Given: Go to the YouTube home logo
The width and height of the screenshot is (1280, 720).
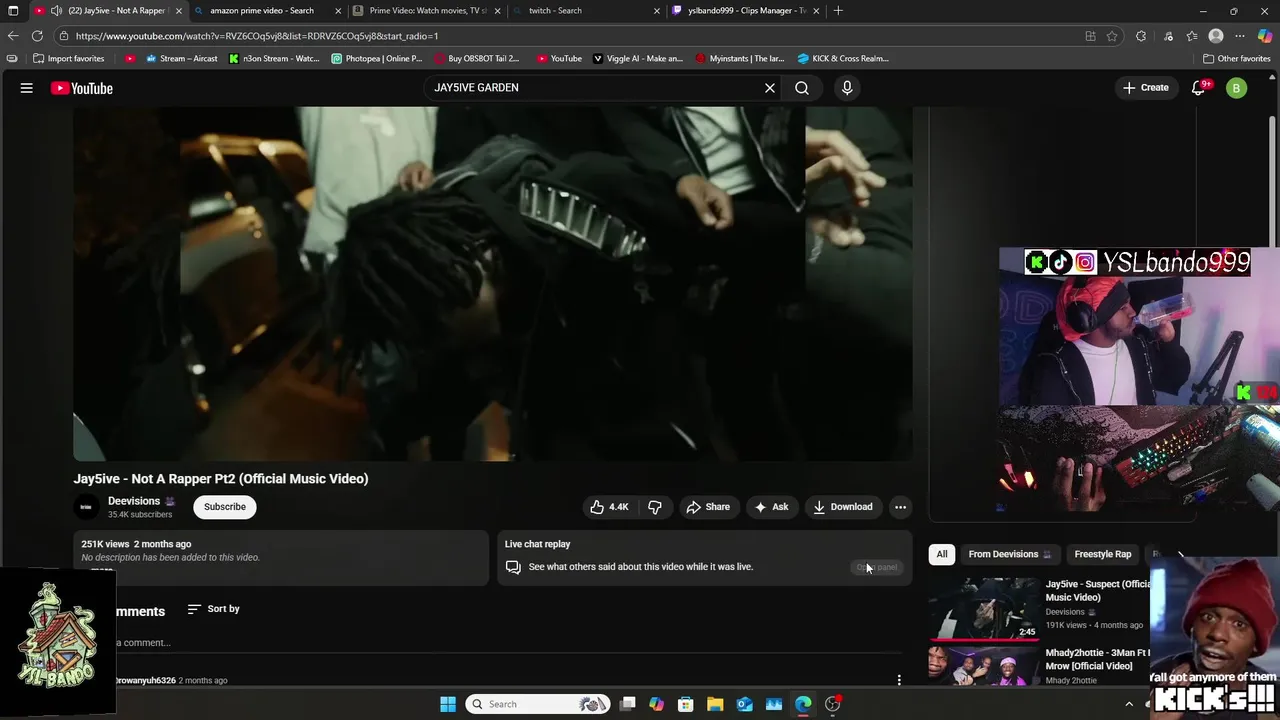Looking at the screenshot, I should pos(82,88).
